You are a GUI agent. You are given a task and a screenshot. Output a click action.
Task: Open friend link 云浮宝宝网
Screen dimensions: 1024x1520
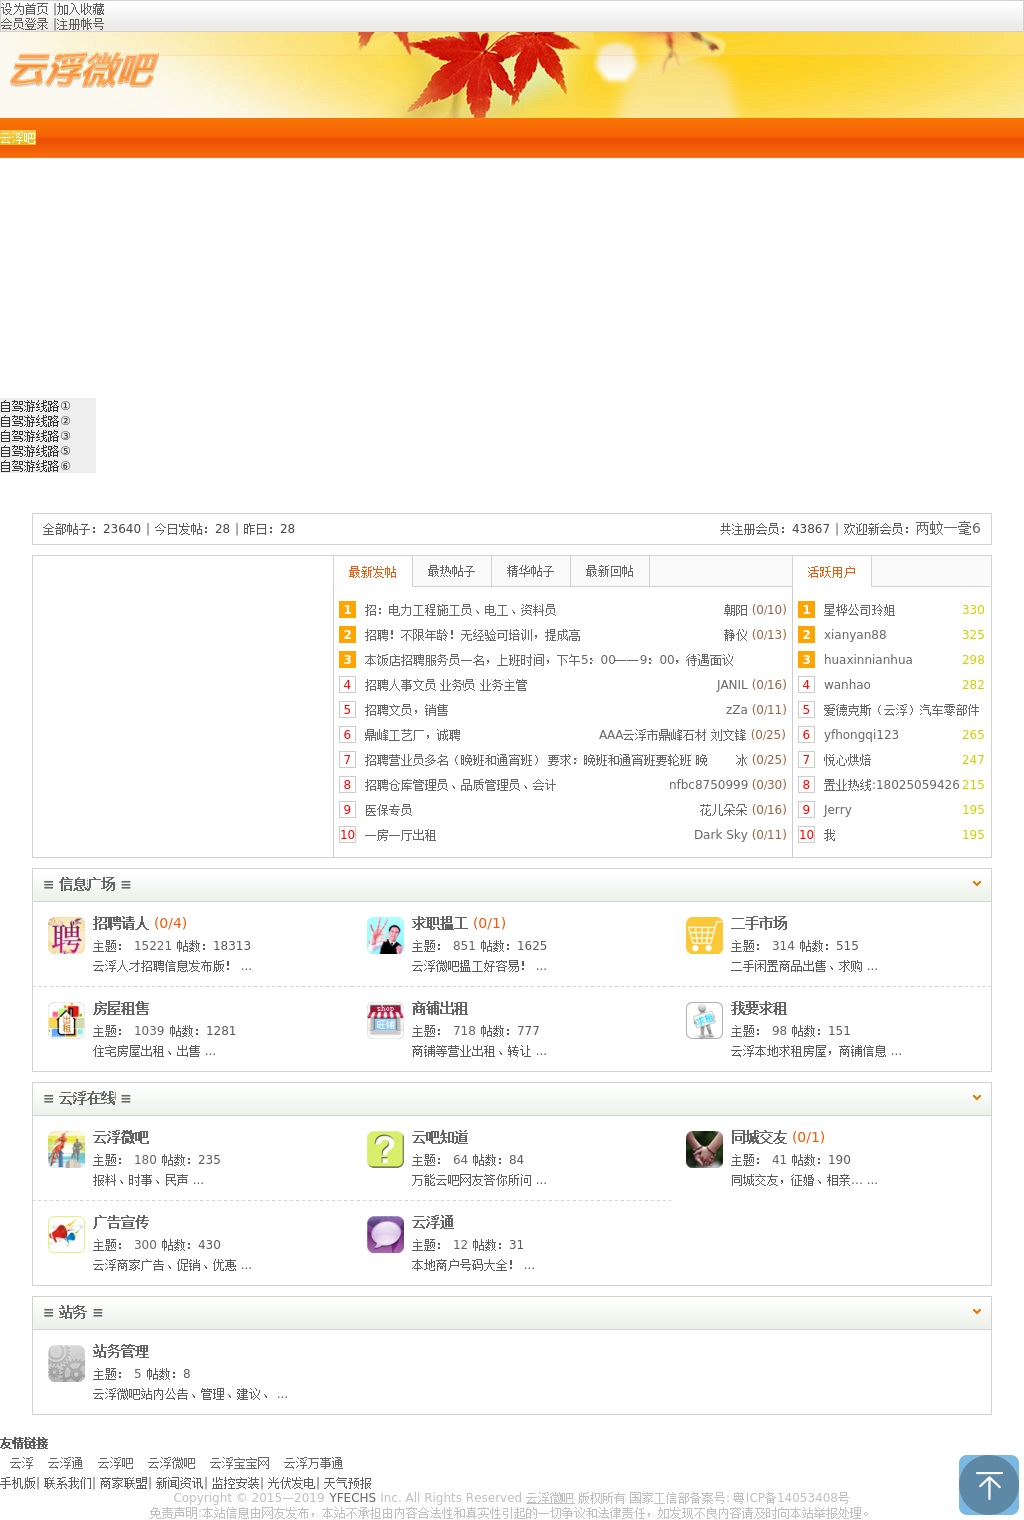point(240,1463)
